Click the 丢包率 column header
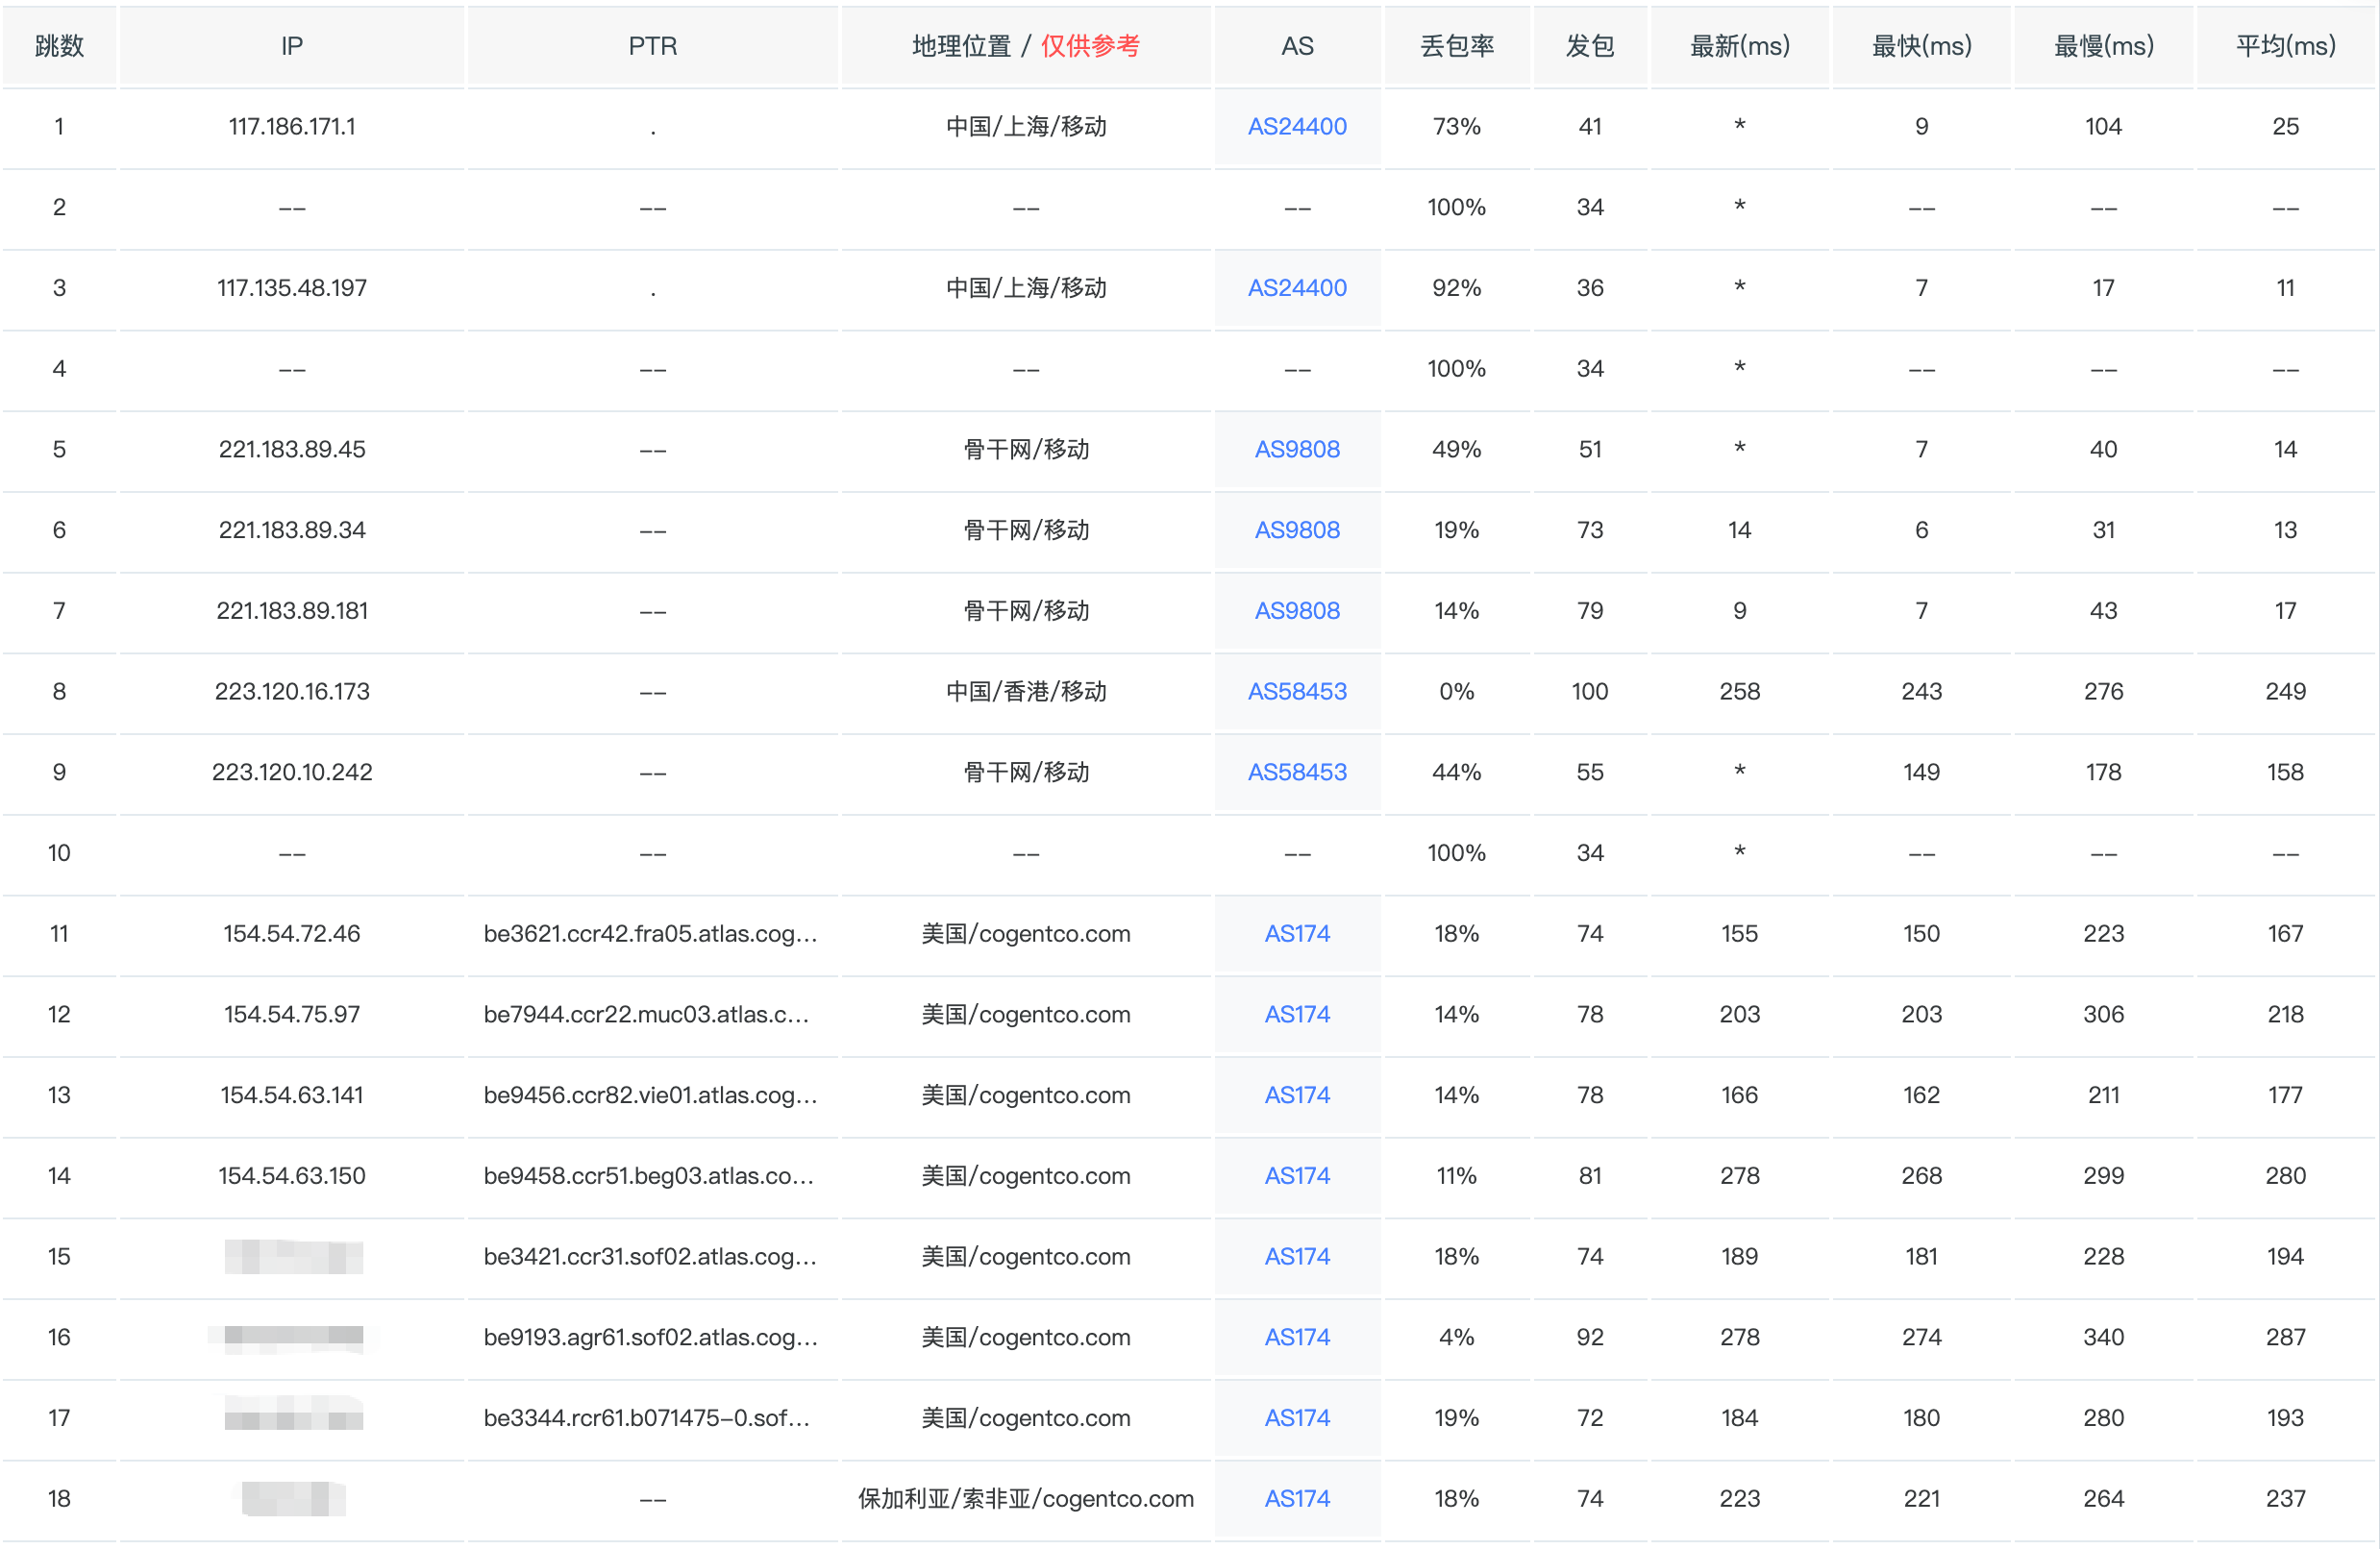Image resolution: width=2380 pixels, height=1549 pixels. pos(1456,46)
